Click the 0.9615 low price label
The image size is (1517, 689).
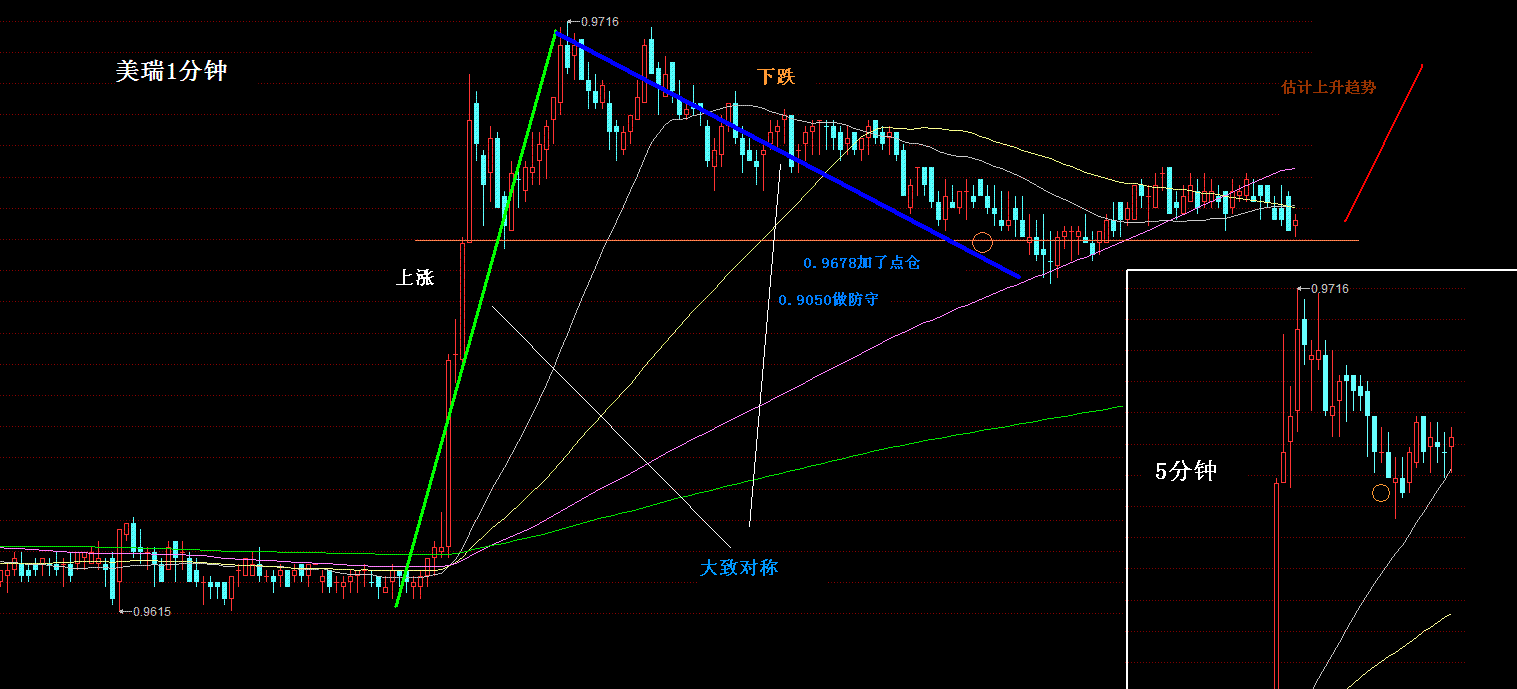[152, 612]
